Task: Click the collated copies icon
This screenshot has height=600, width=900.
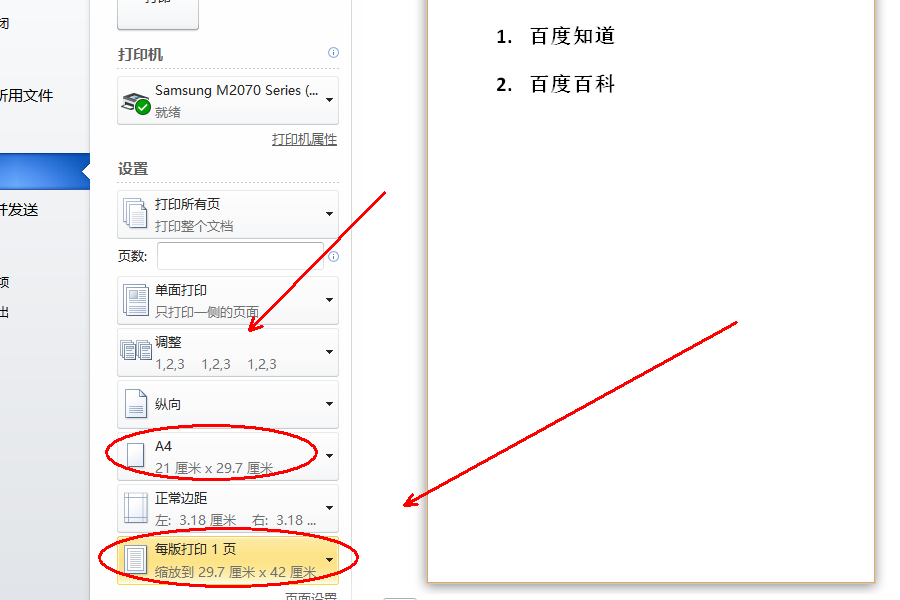Action: pos(136,350)
